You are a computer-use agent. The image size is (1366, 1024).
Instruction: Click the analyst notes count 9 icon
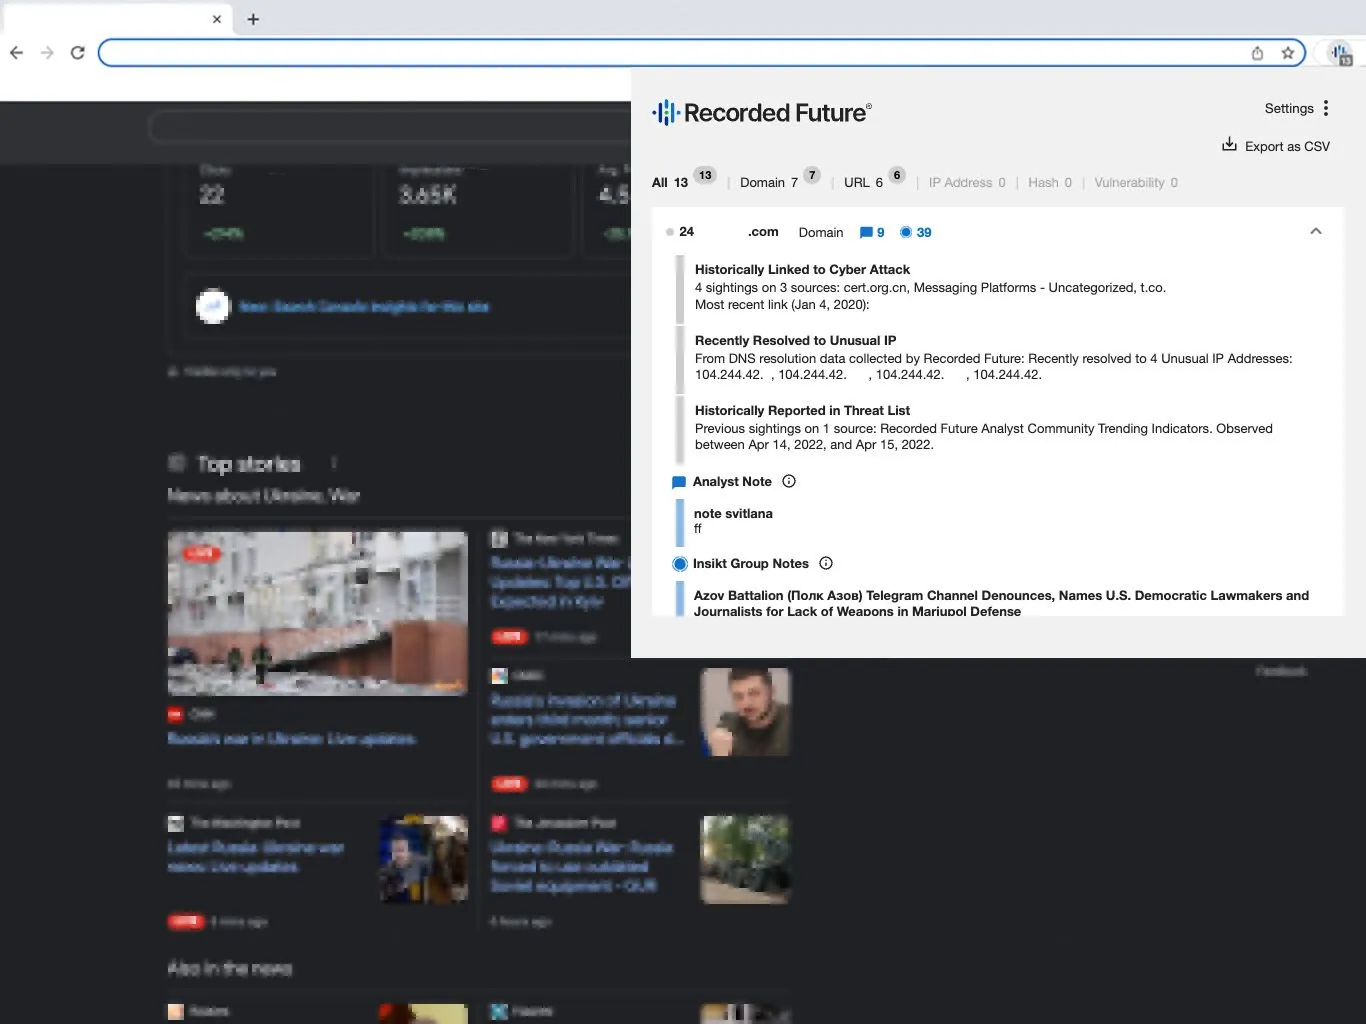pos(872,232)
